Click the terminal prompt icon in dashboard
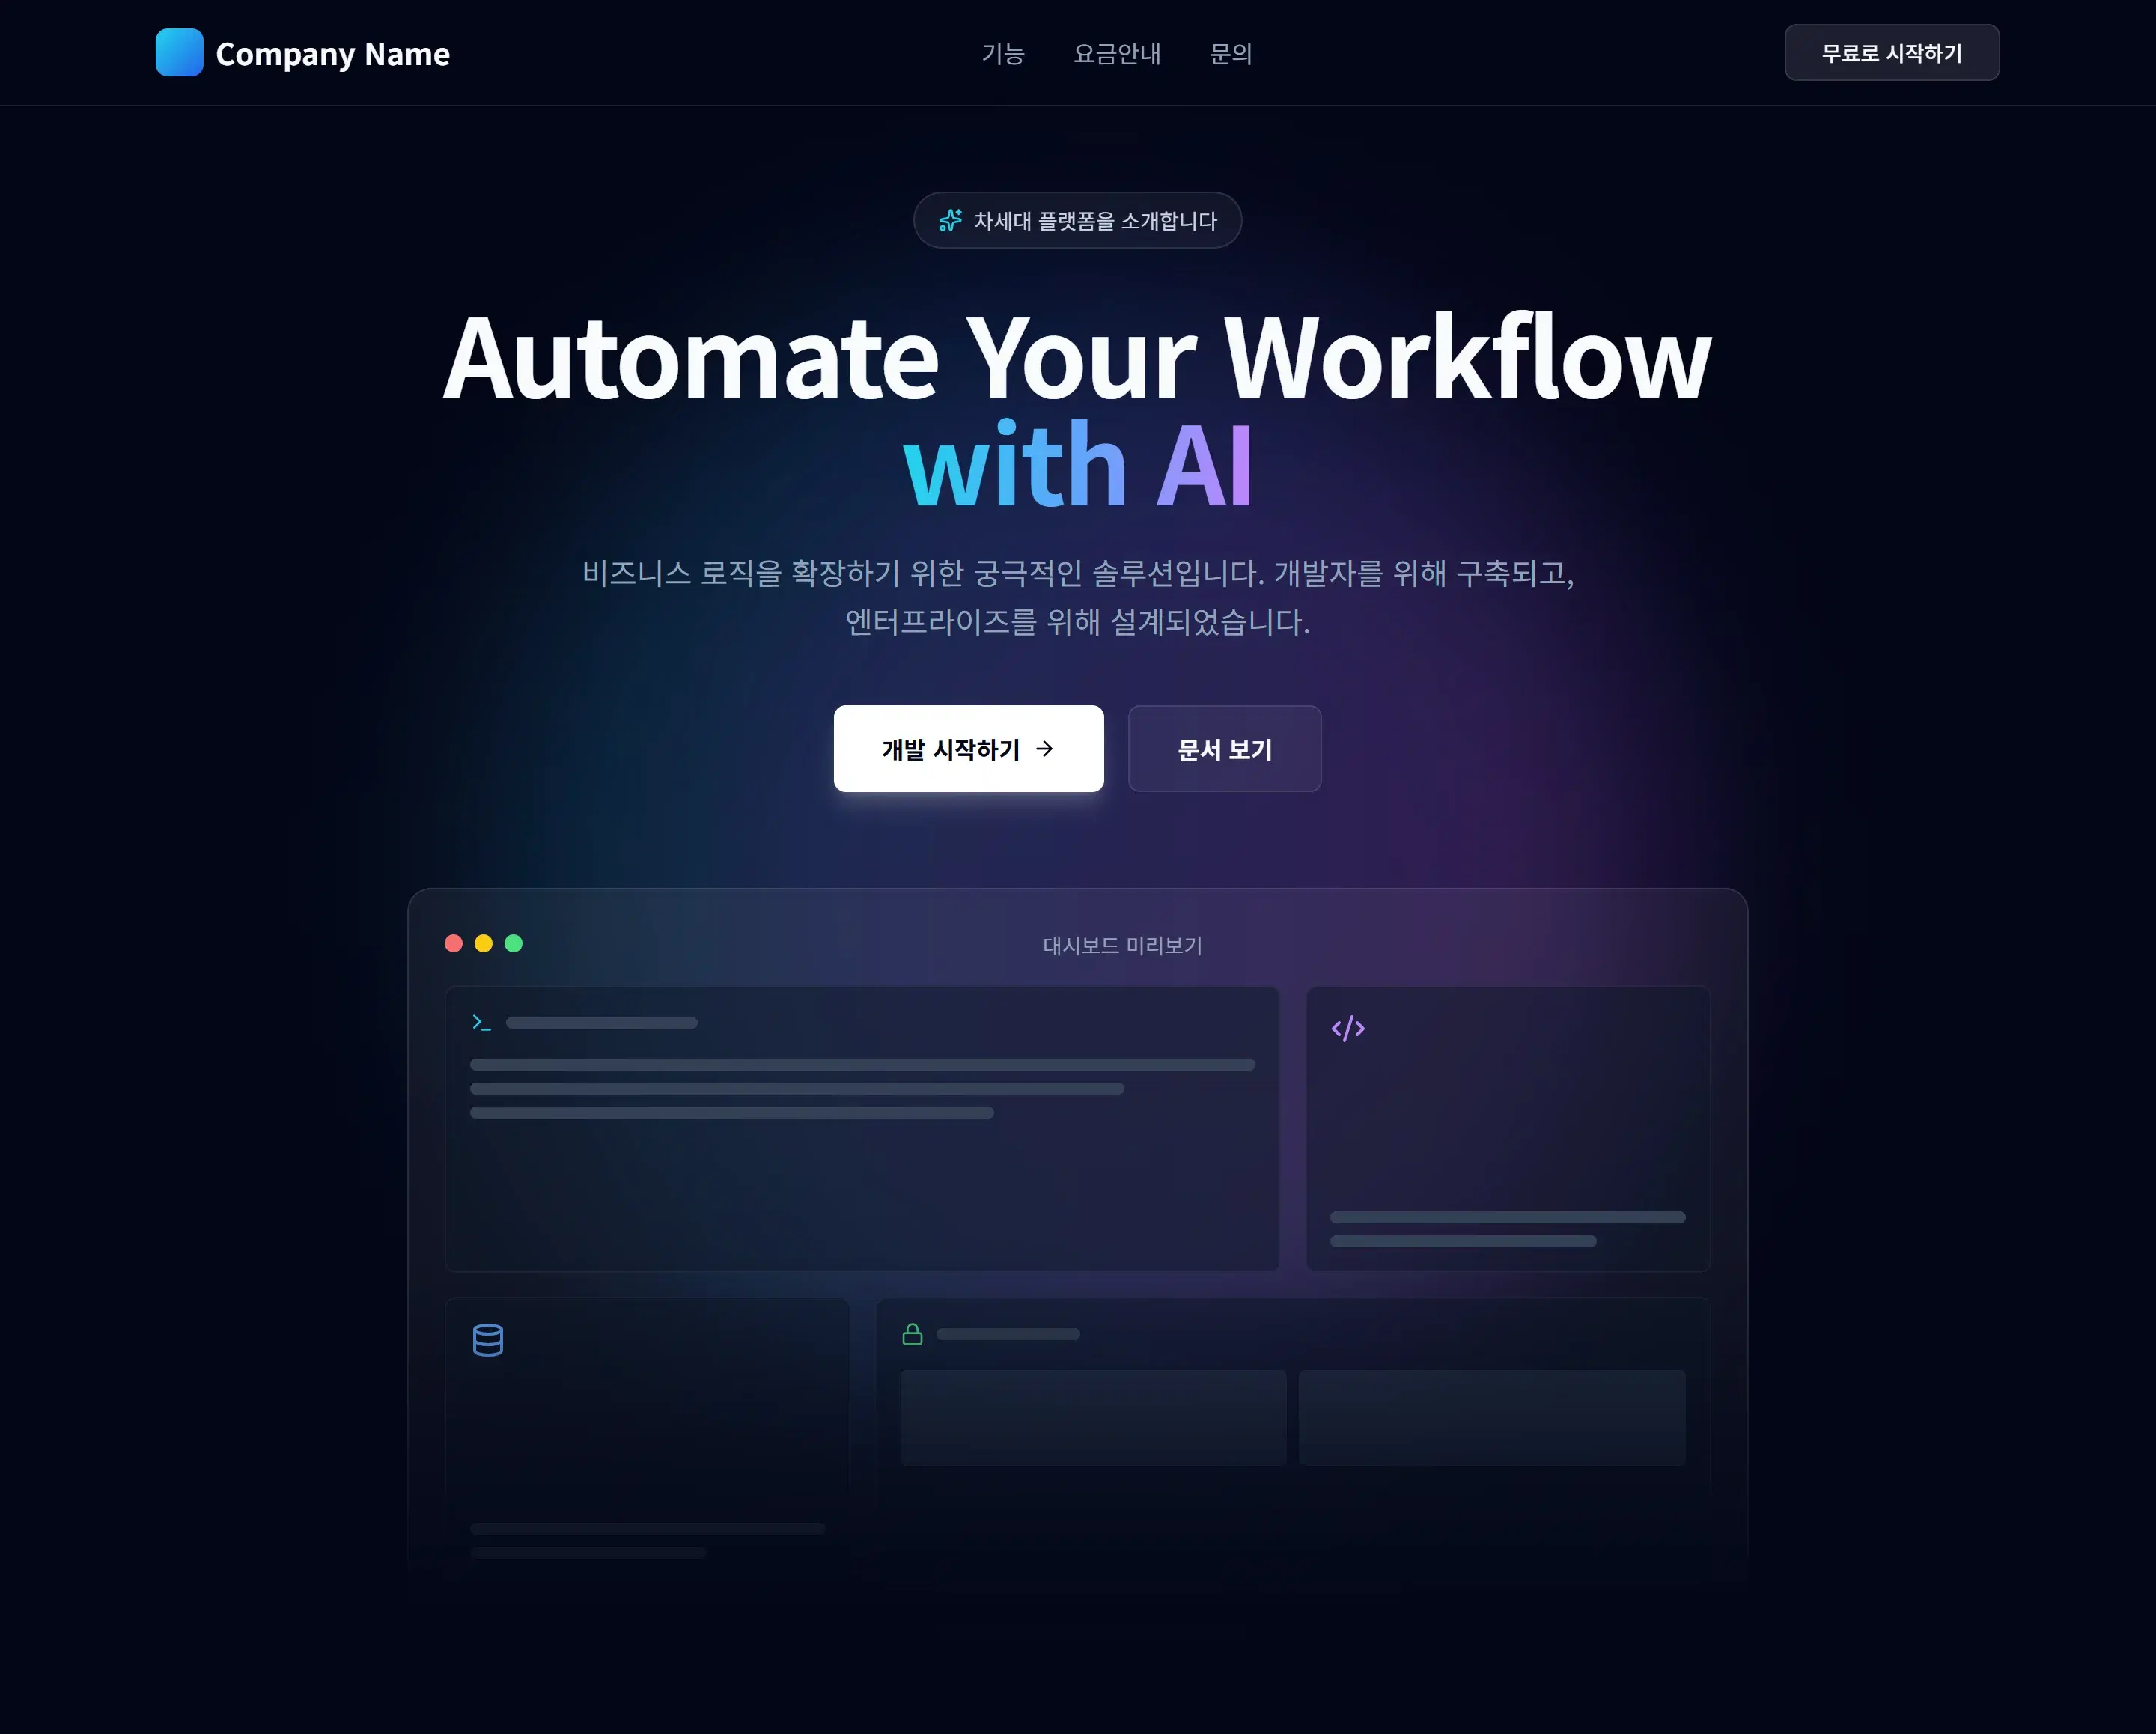Viewport: 2156px width, 1734px height. click(x=481, y=1022)
